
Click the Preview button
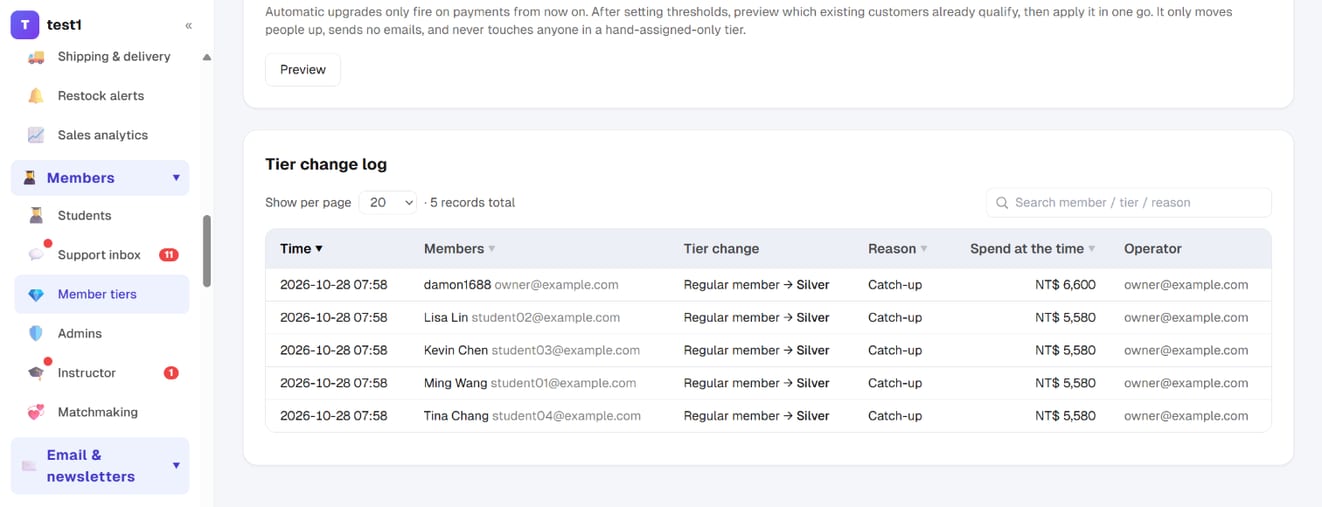click(303, 70)
